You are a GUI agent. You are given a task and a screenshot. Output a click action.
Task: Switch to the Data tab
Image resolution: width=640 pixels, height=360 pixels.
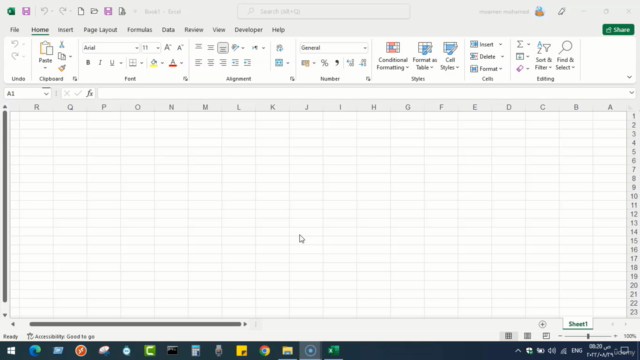click(168, 30)
